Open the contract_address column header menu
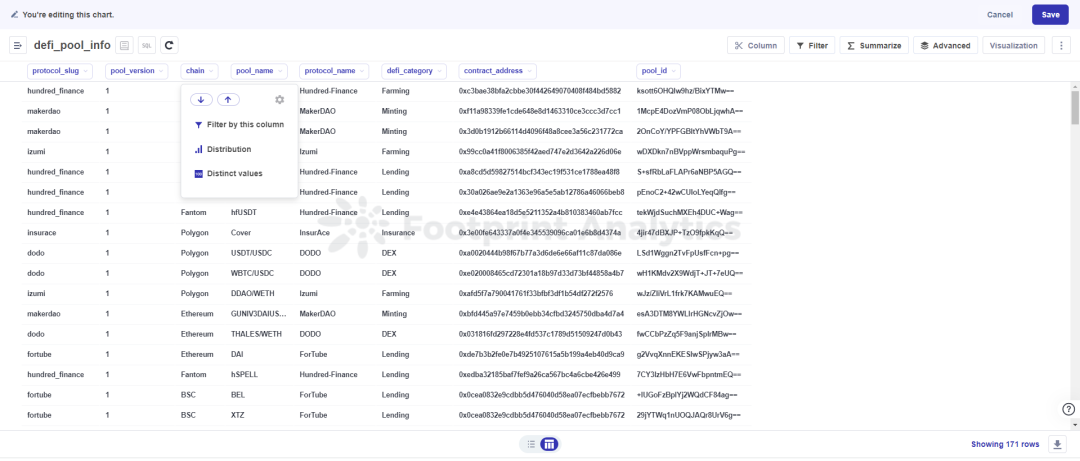This screenshot has width=1080, height=461. click(497, 70)
